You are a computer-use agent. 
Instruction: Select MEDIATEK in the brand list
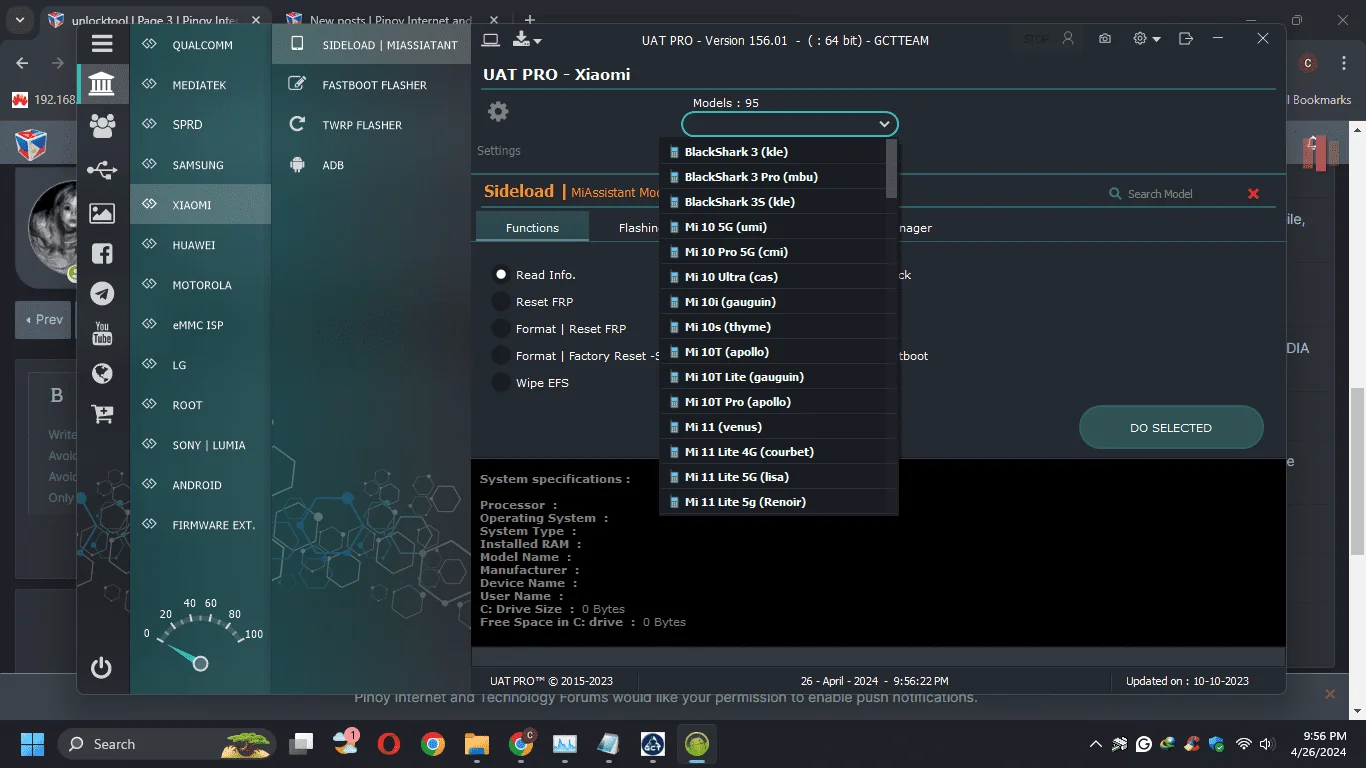pos(200,85)
